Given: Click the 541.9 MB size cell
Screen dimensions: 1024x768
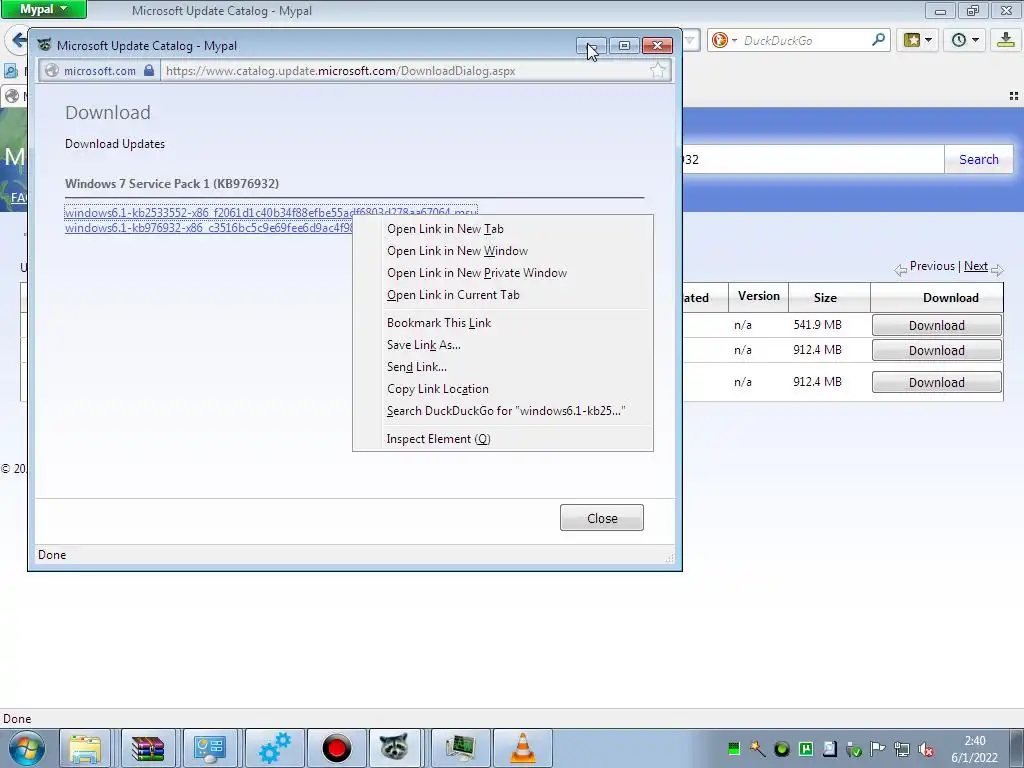Looking at the screenshot, I should pos(817,325).
